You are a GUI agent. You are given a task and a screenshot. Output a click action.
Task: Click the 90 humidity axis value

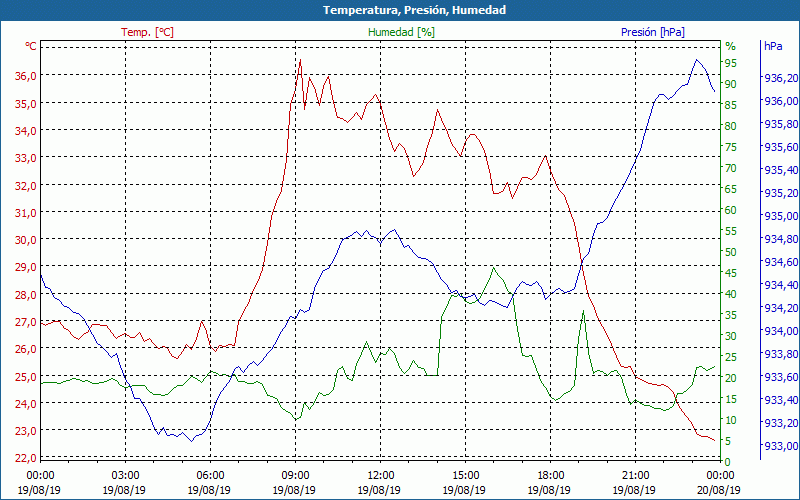pos(731,84)
